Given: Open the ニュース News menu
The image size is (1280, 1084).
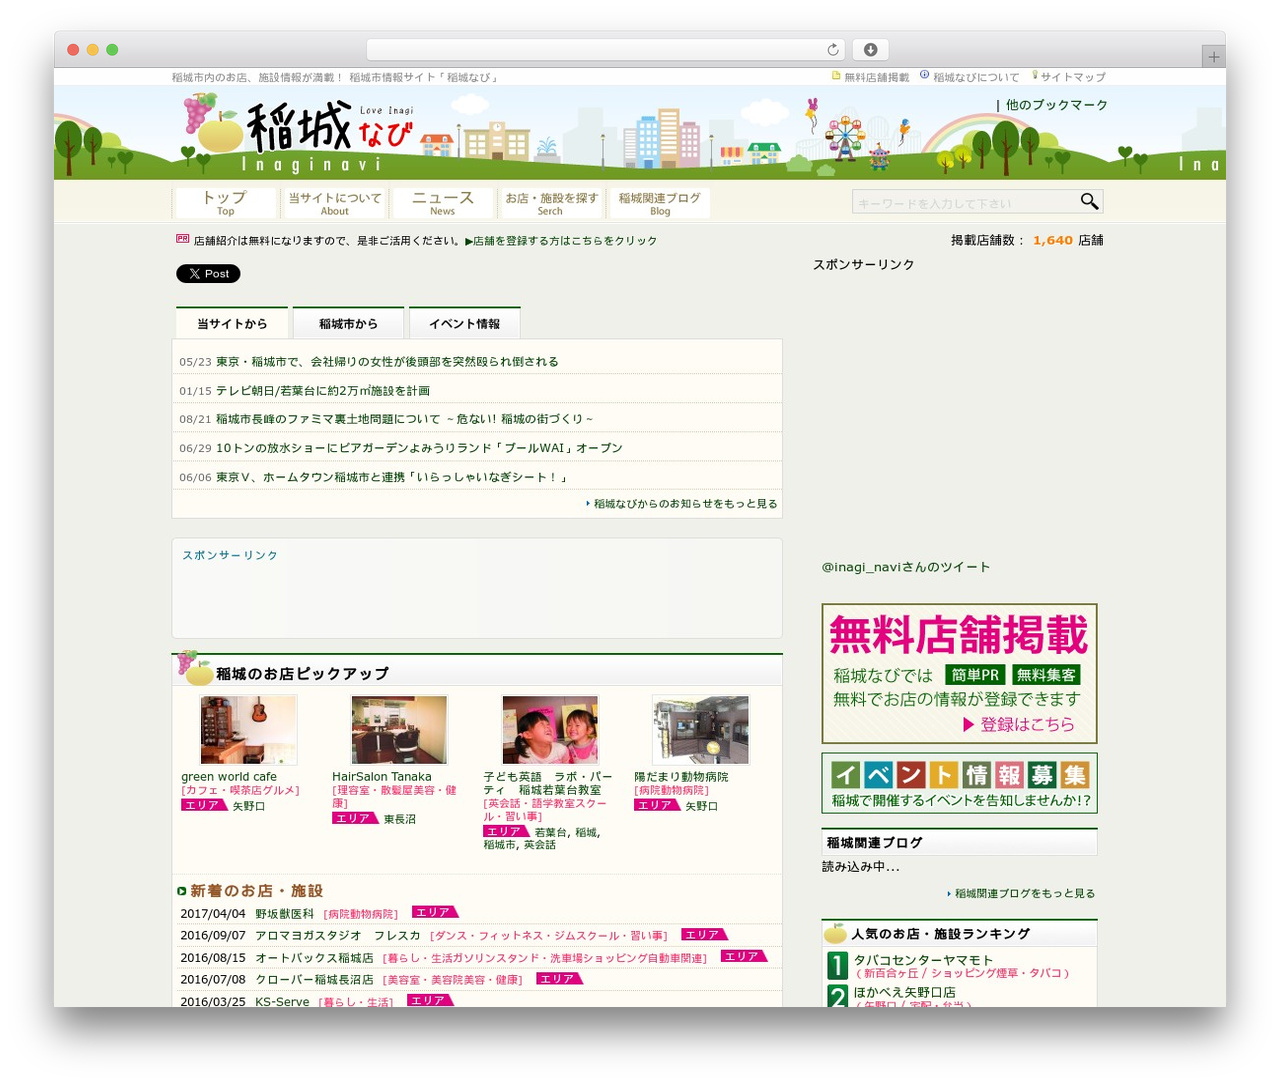Looking at the screenshot, I should pos(443,203).
